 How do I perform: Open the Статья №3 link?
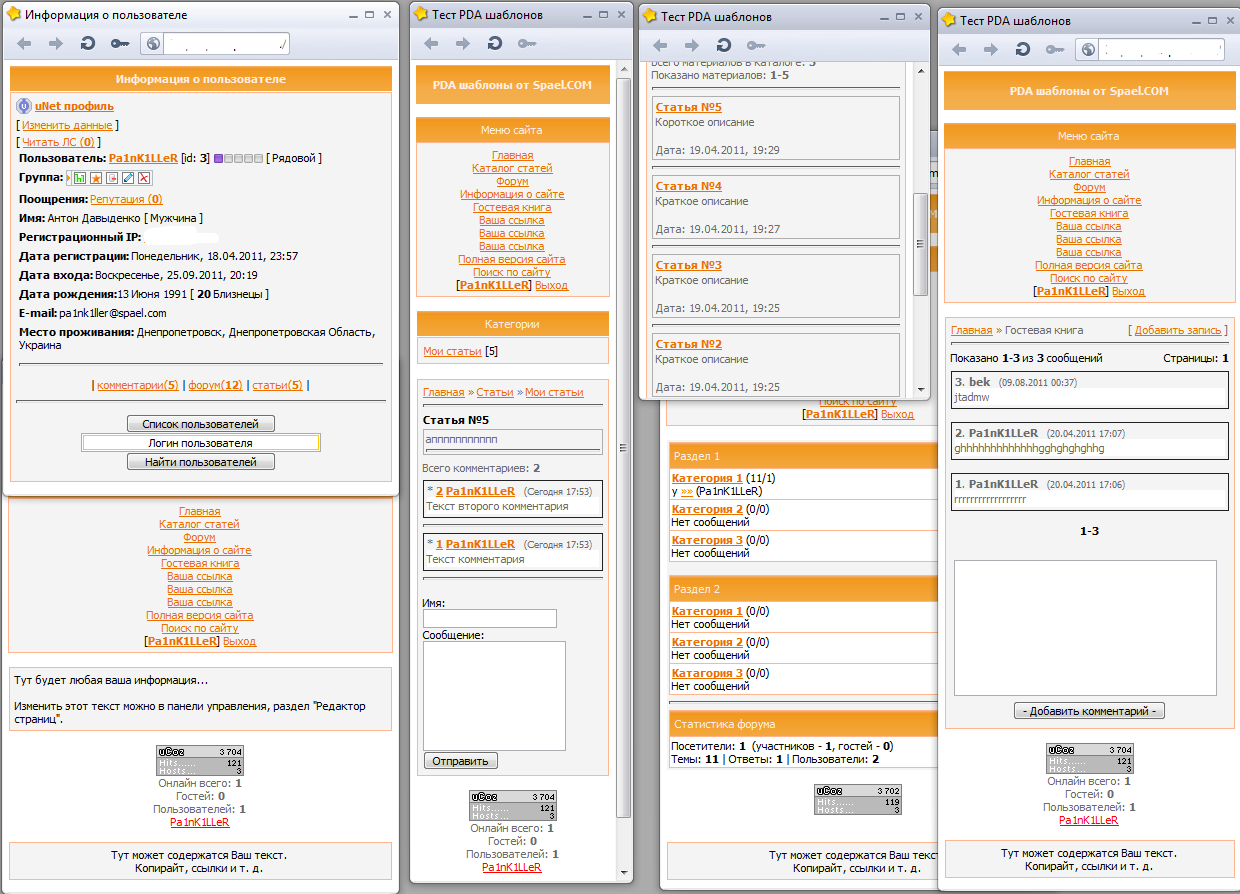pos(688,265)
